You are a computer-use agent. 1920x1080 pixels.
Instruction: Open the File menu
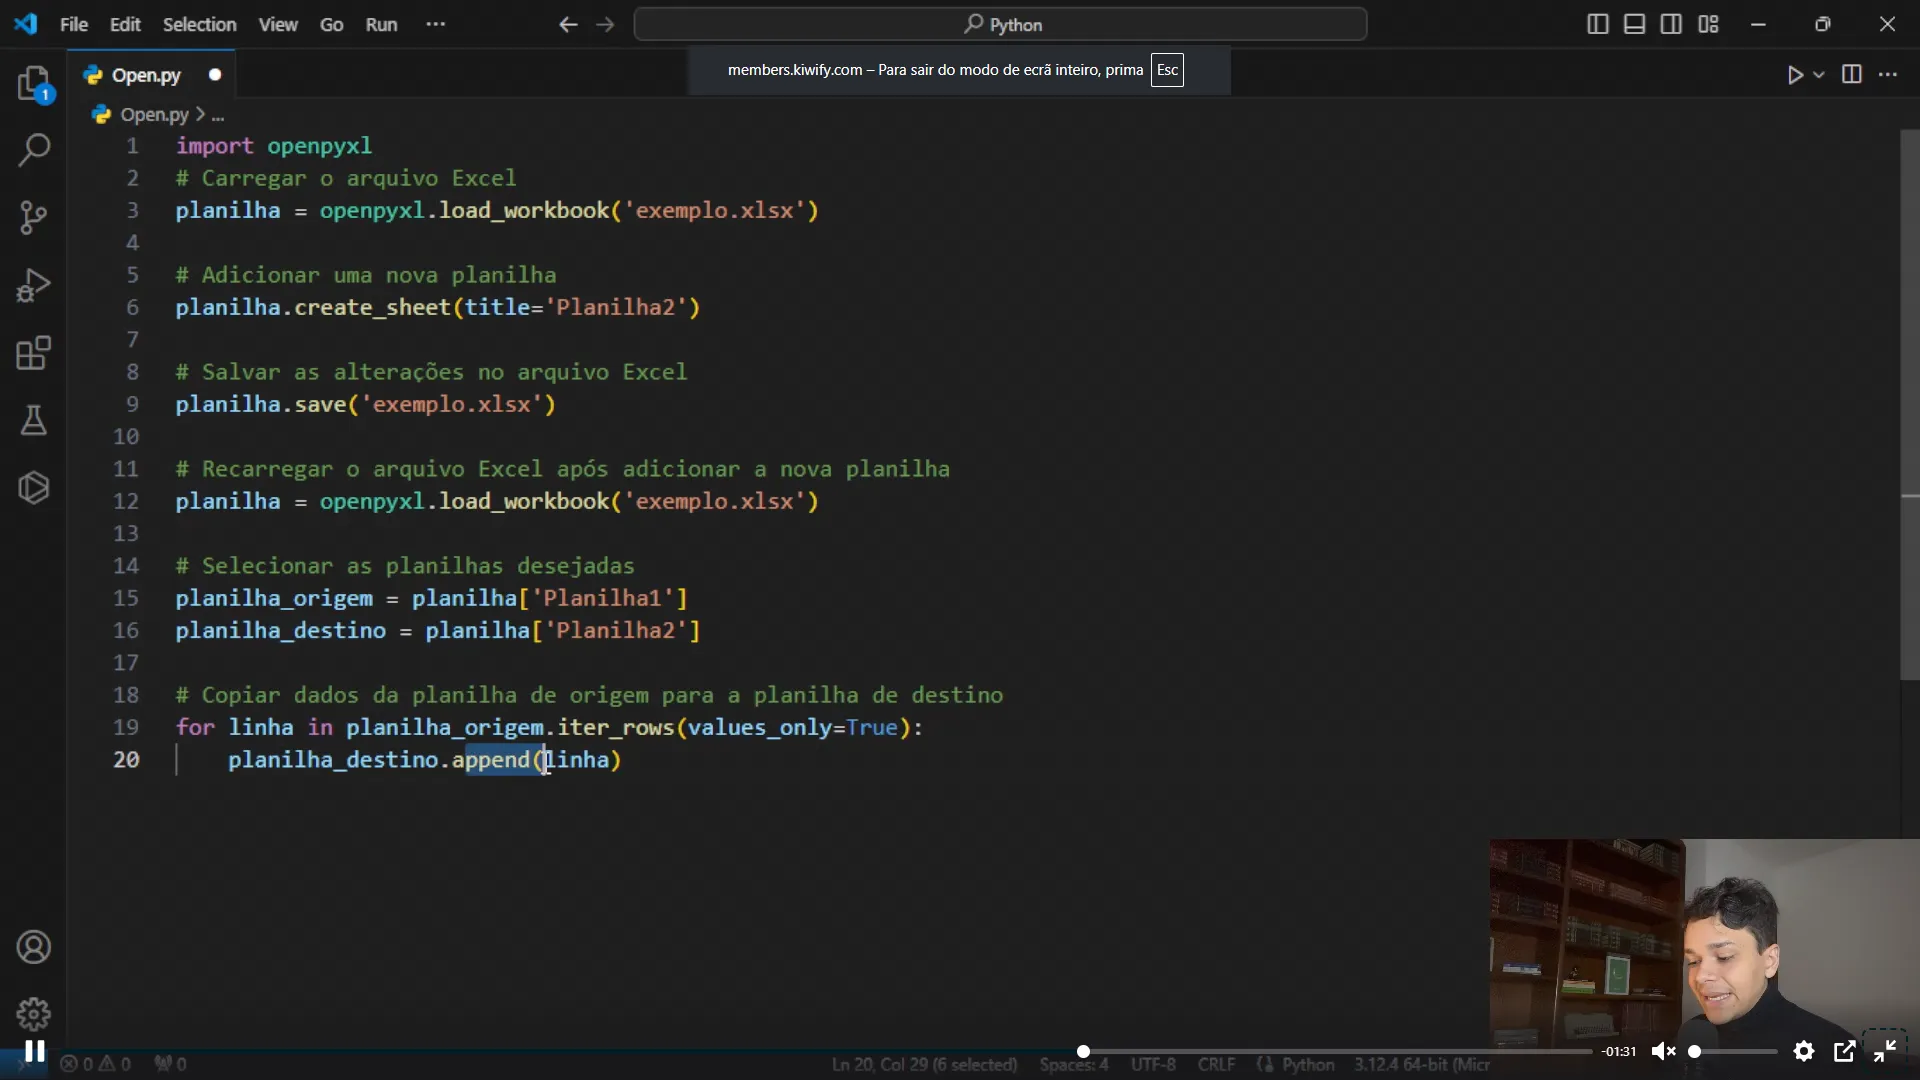(x=74, y=24)
